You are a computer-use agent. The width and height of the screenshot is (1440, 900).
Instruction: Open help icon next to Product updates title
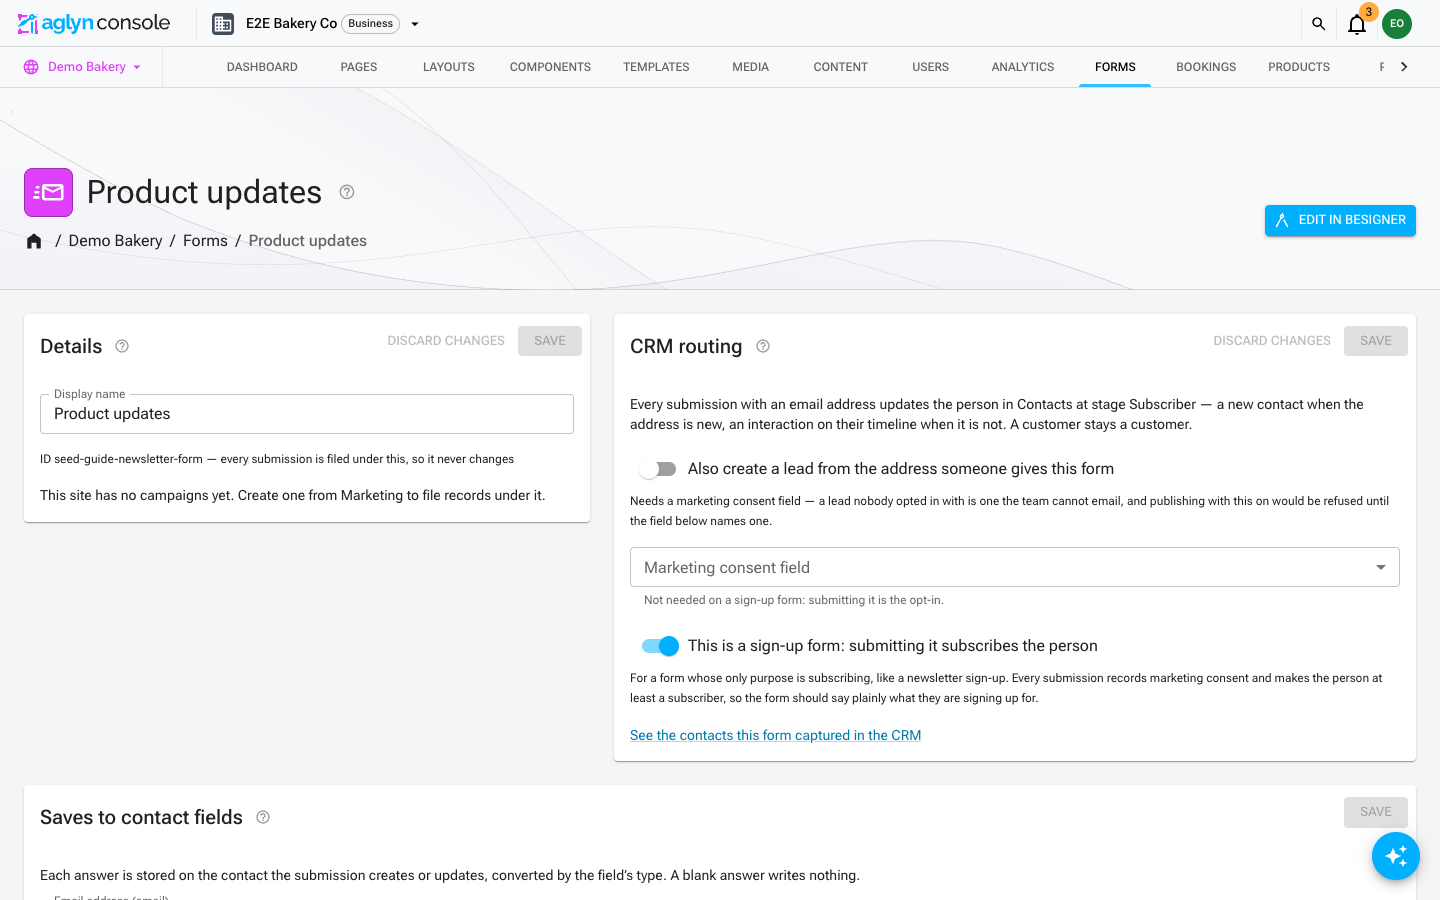point(347,192)
